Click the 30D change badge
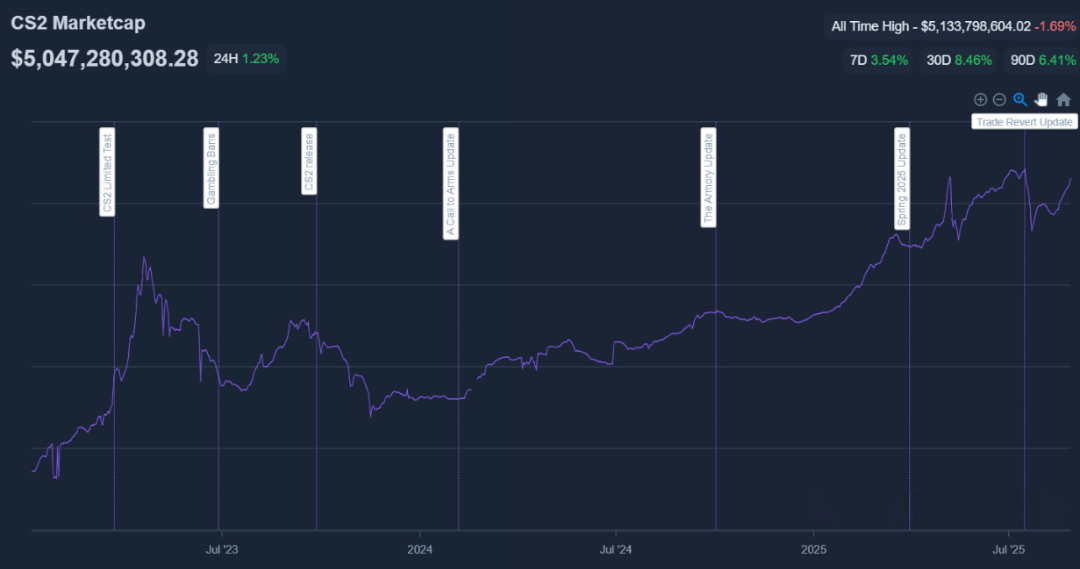1080x569 pixels. (x=959, y=60)
